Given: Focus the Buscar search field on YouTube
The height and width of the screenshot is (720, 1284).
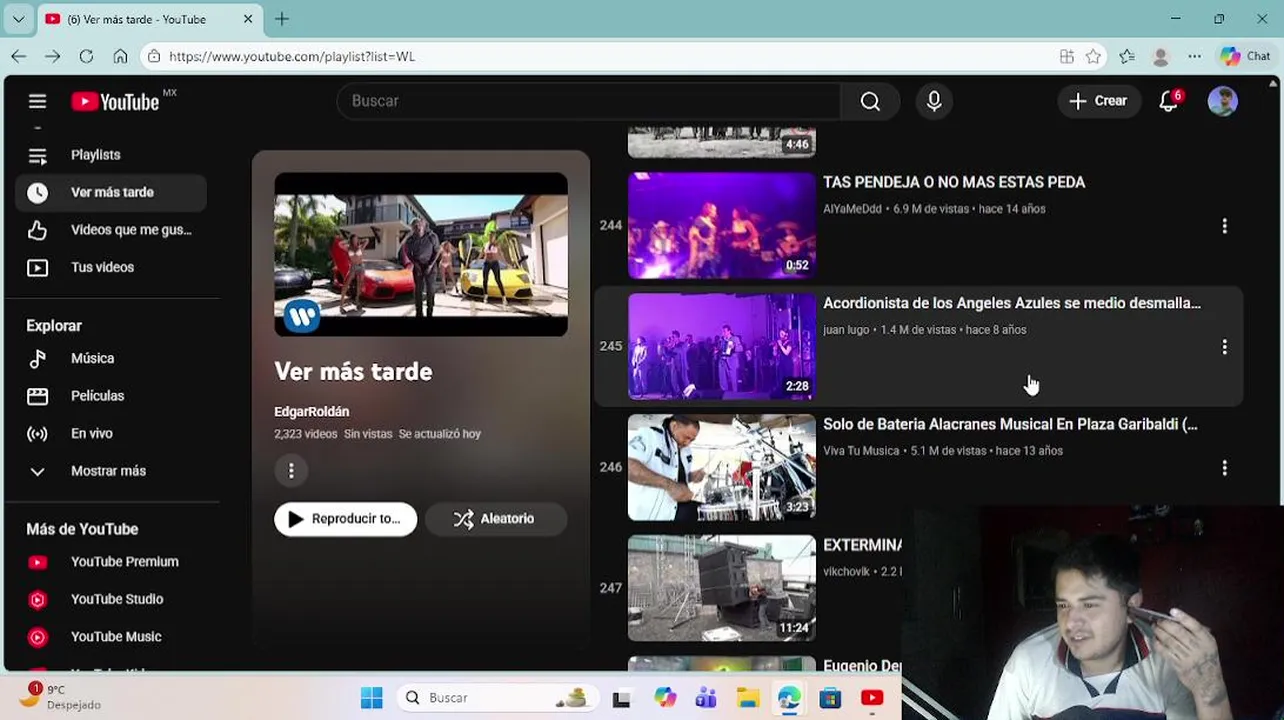Looking at the screenshot, I should 590,101.
